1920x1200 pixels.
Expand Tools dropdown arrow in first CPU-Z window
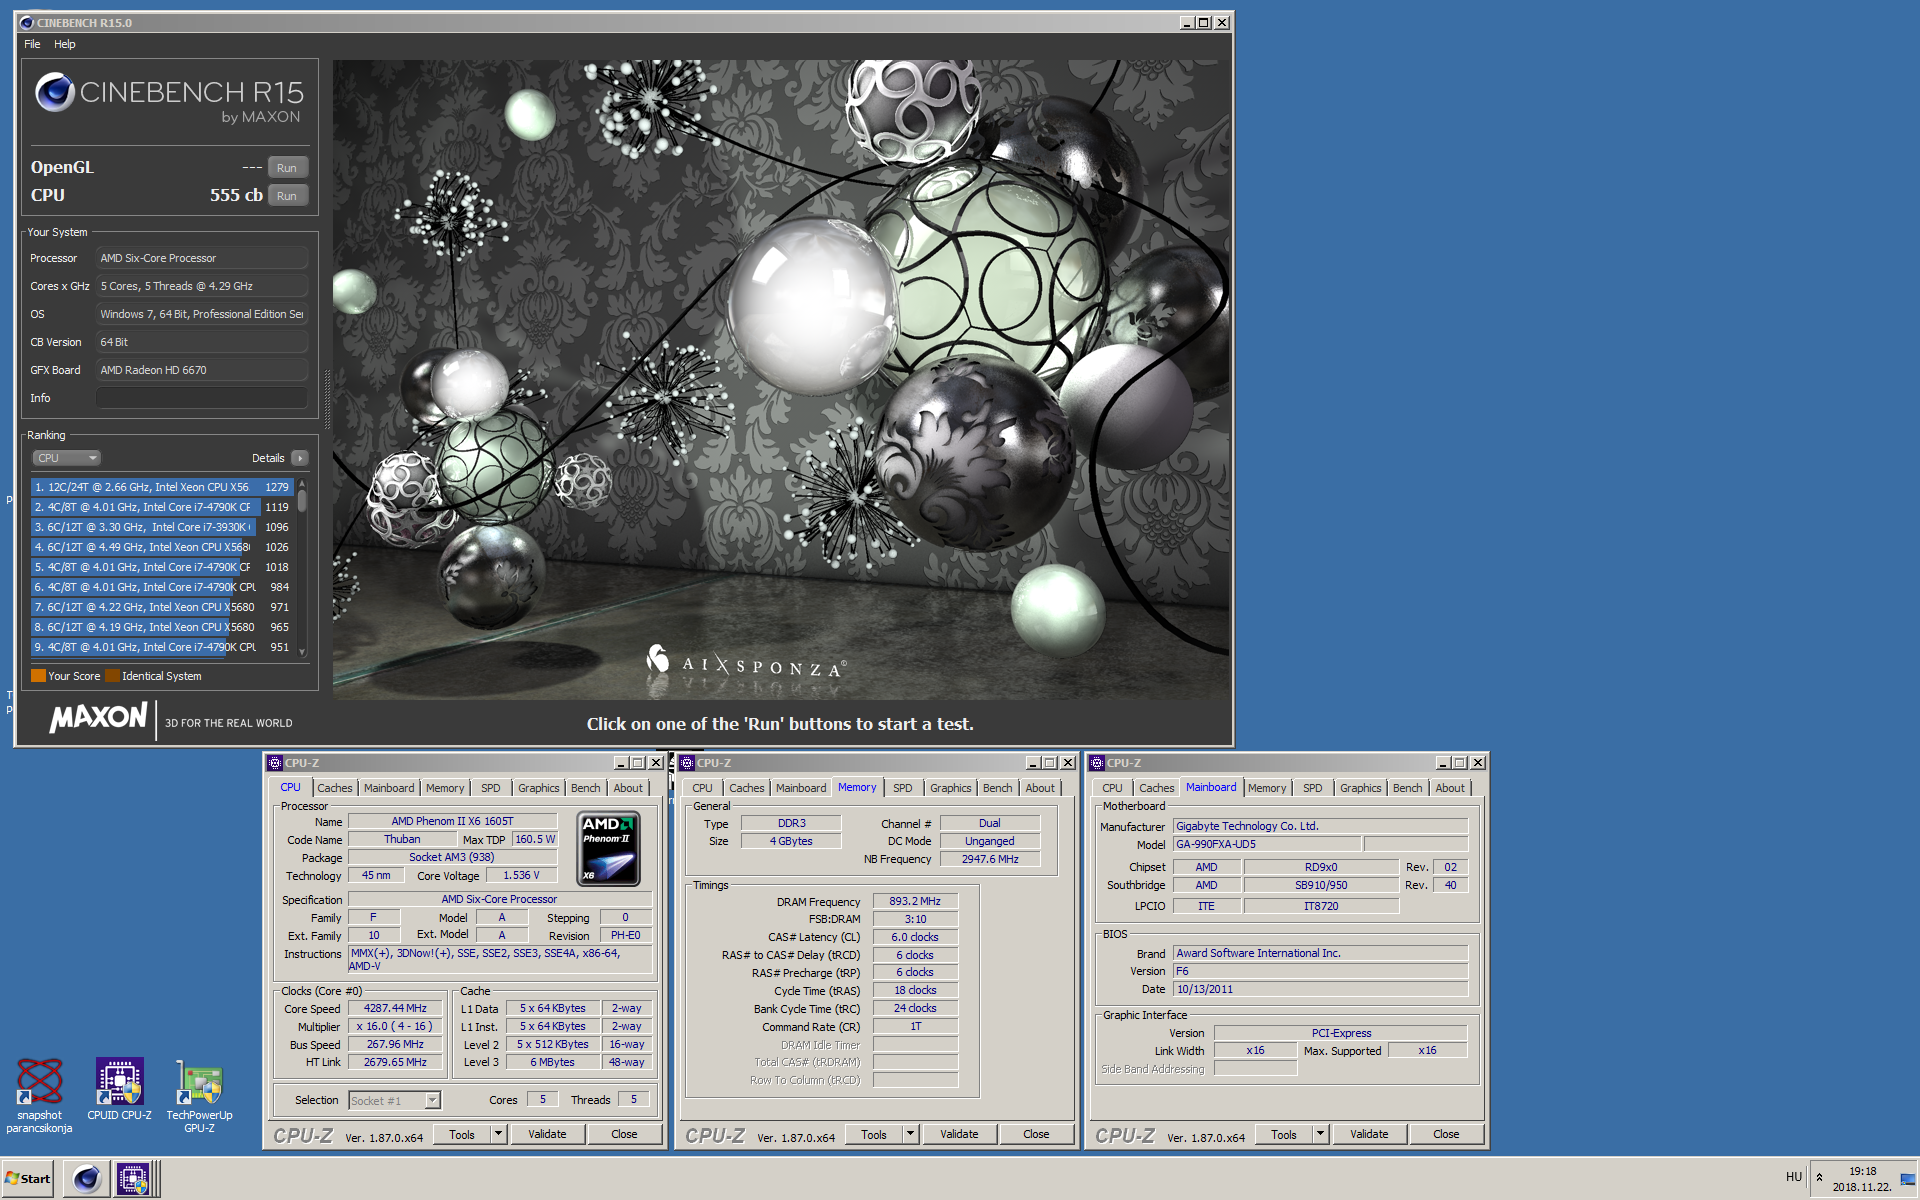tap(499, 1135)
